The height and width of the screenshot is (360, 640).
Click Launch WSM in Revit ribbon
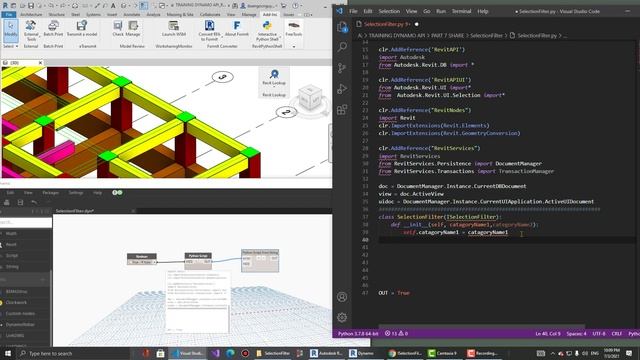[x=174, y=29]
